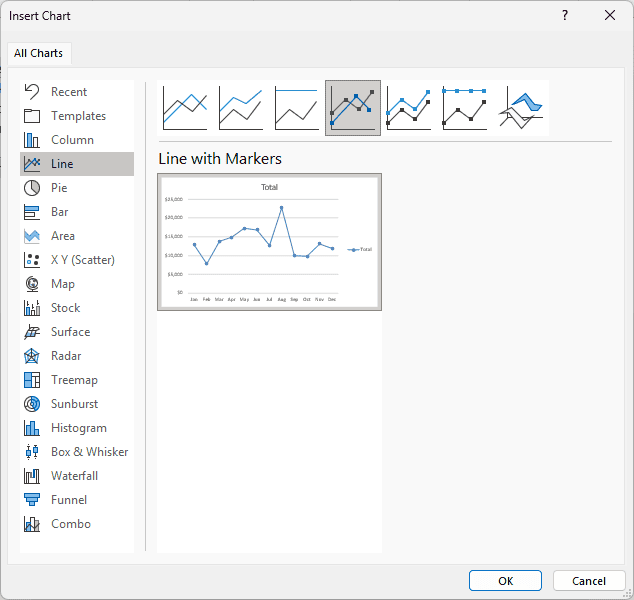Switch to Bar chart category
The width and height of the screenshot is (634, 600).
(77, 212)
